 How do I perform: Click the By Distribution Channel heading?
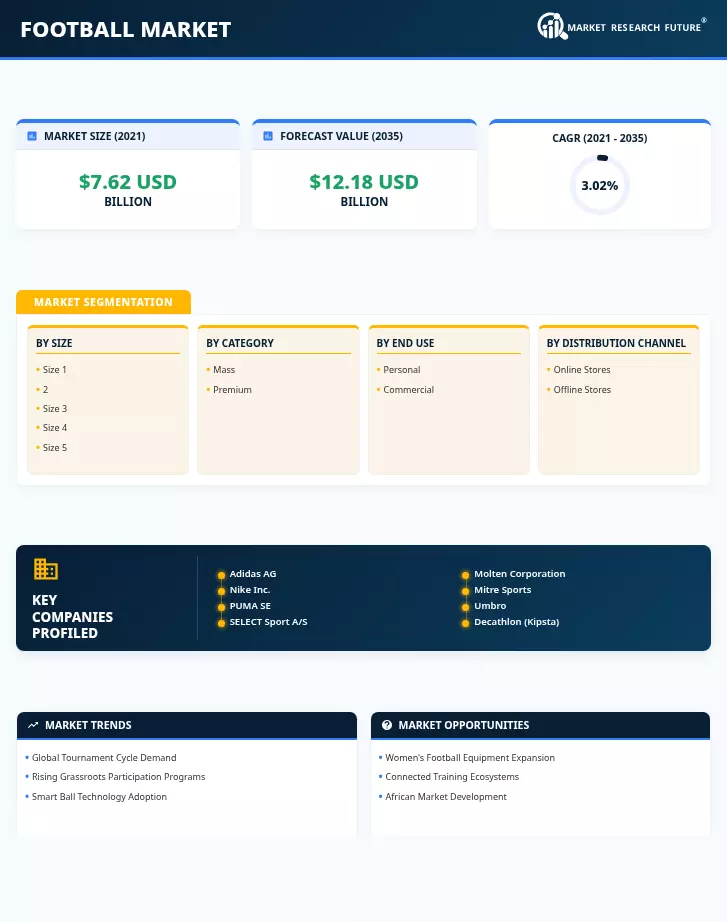[x=616, y=343]
